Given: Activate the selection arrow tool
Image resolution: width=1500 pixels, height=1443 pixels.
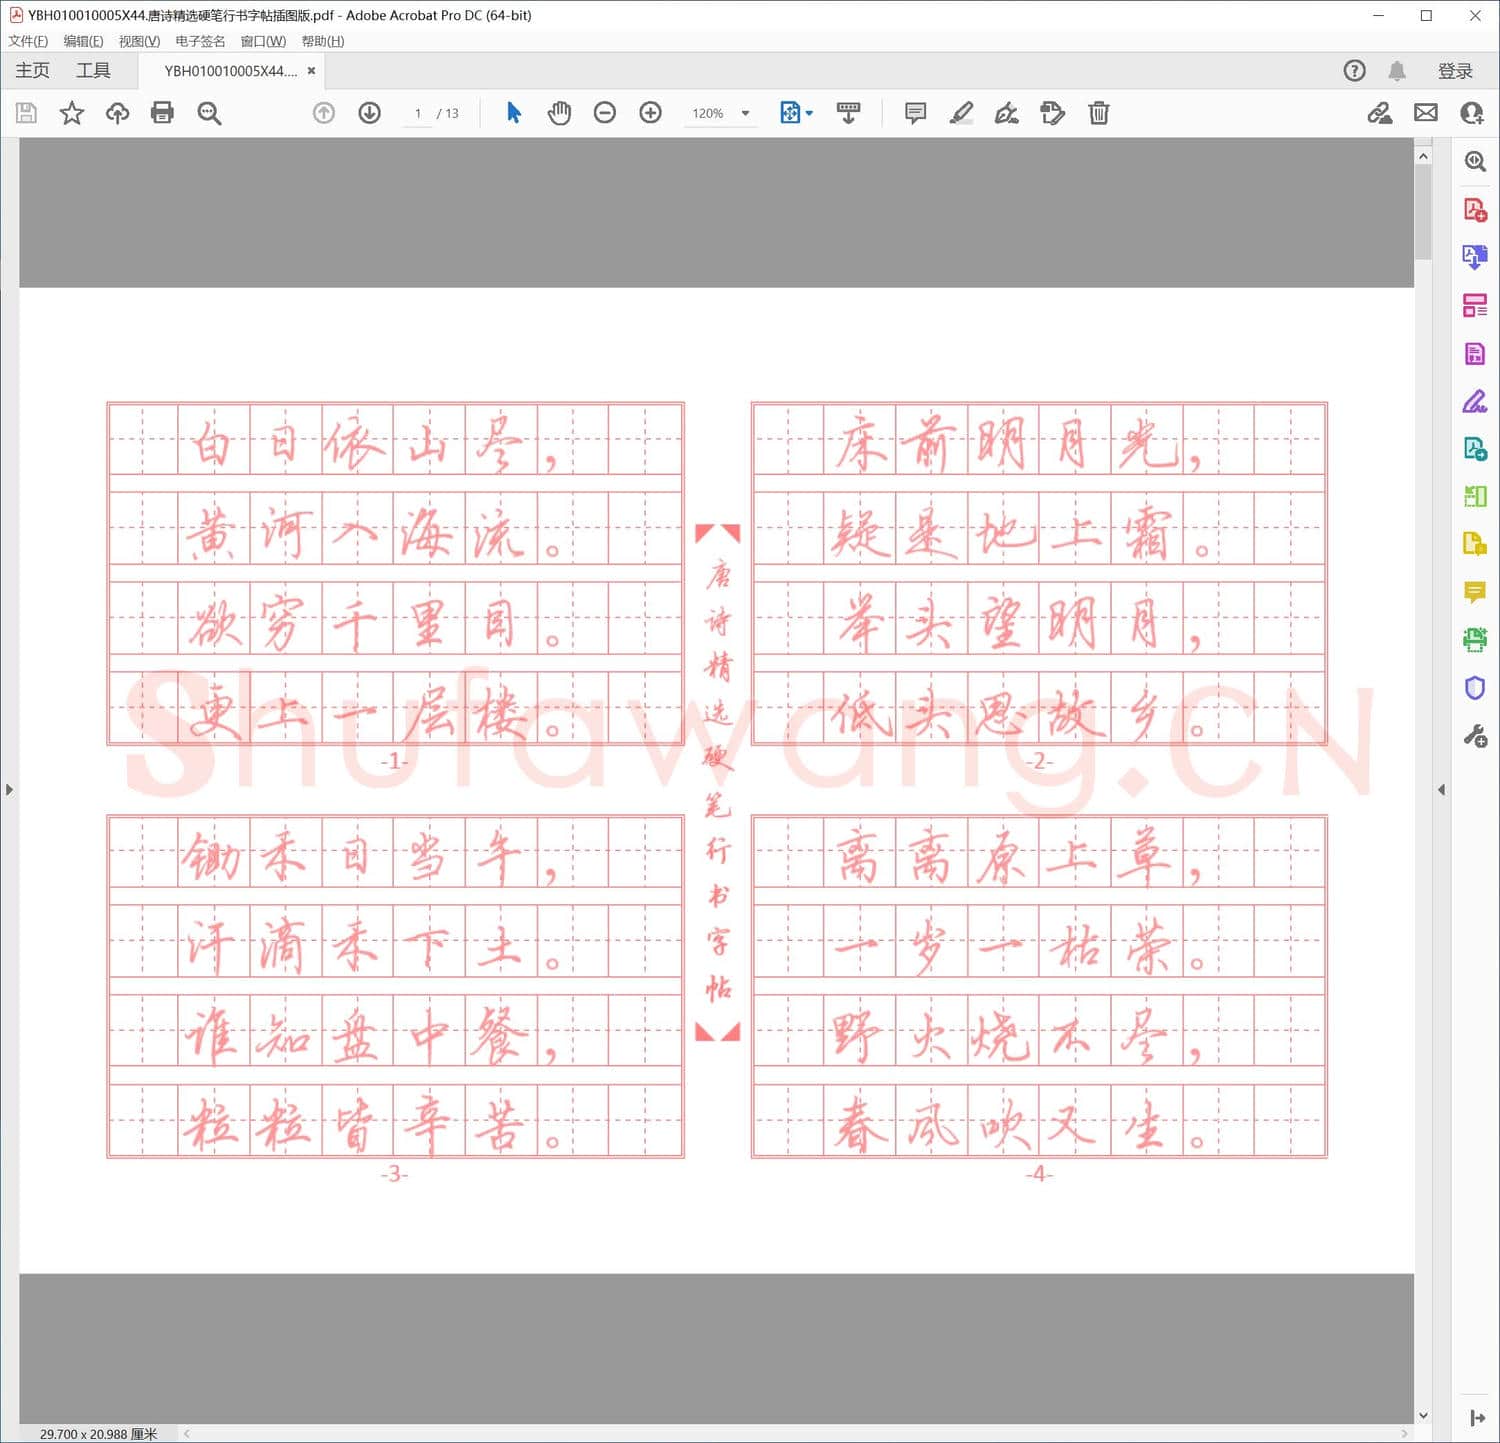Looking at the screenshot, I should click(514, 113).
